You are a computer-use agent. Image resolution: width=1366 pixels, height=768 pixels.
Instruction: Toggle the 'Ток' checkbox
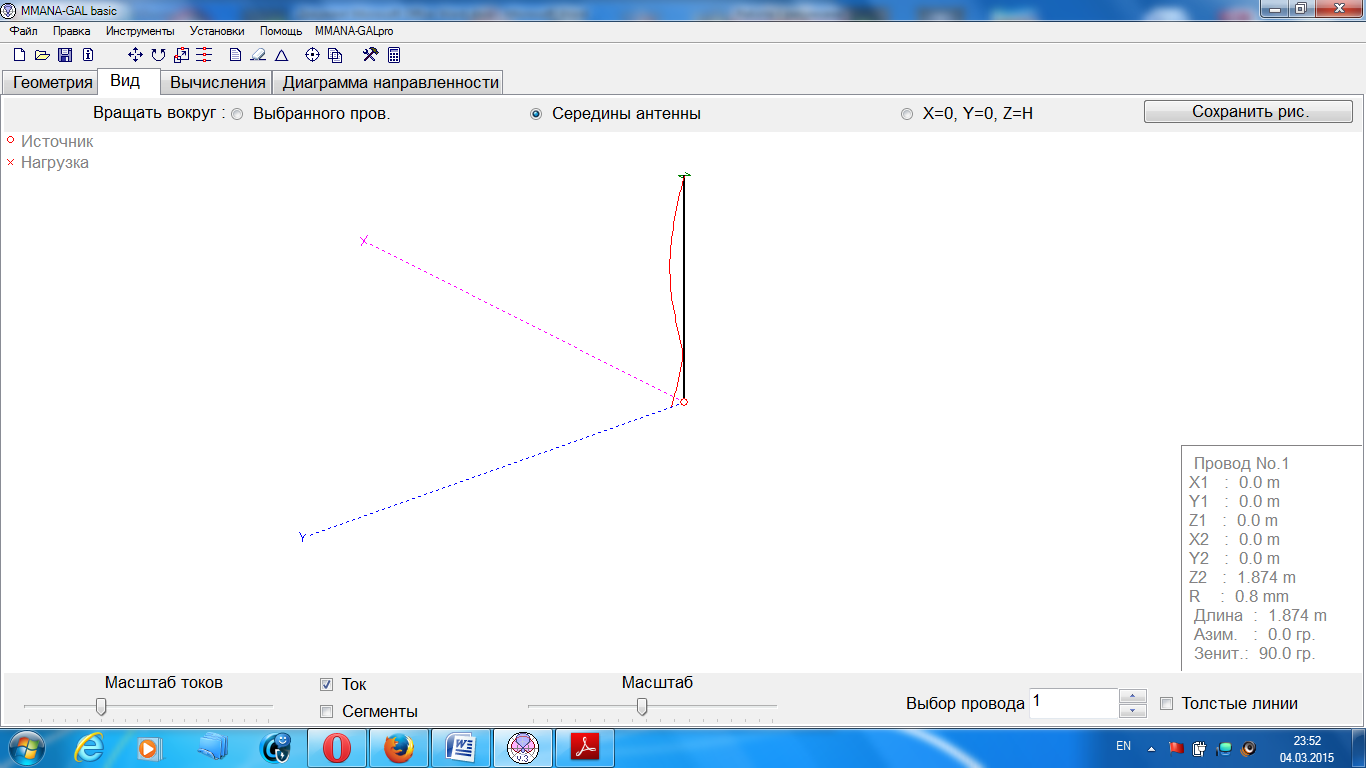(326, 685)
